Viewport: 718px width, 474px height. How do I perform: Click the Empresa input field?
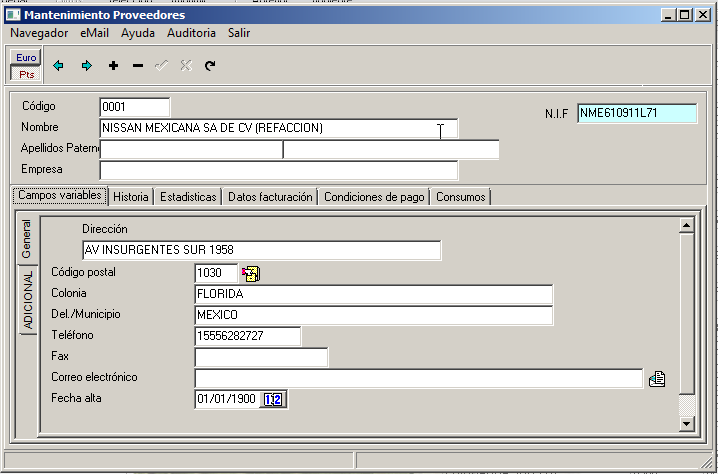click(x=278, y=170)
